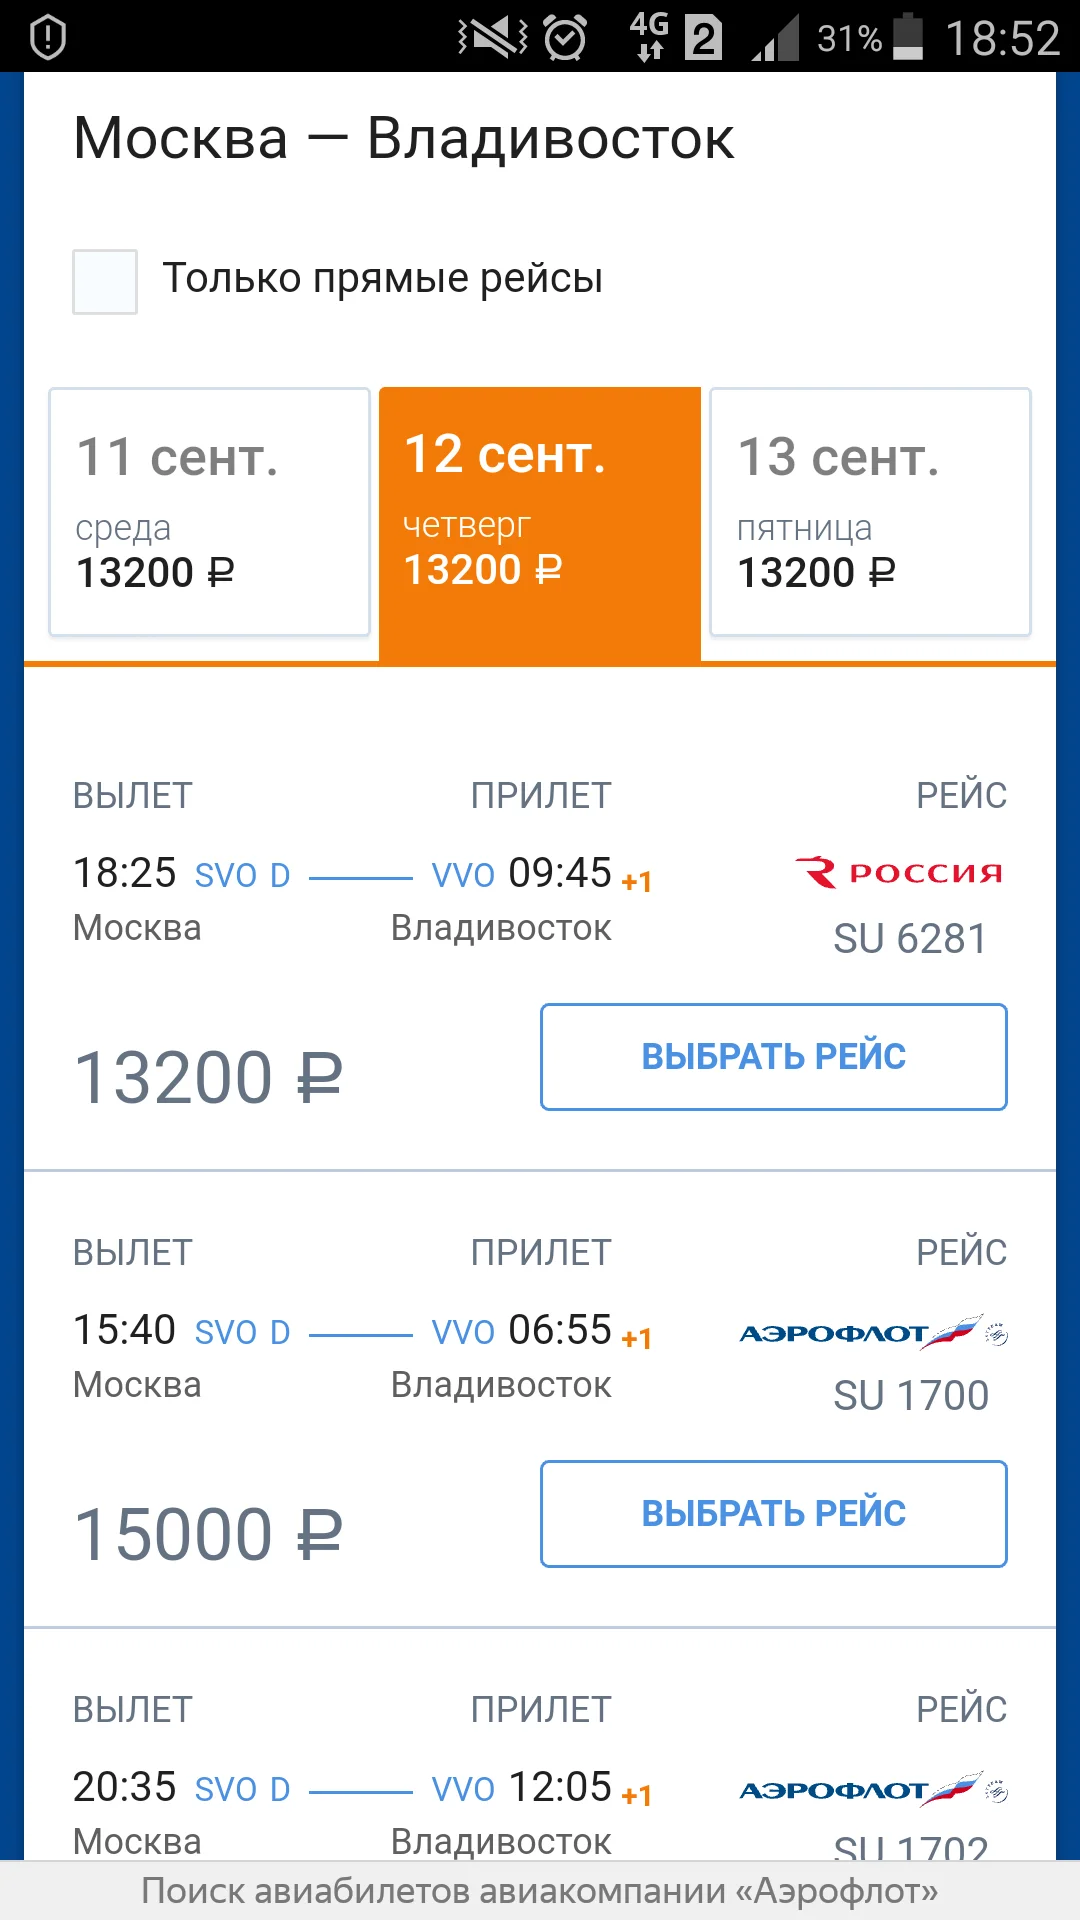This screenshot has height=1920, width=1080.
Task: Enable the direct flights only checkbox
Action: [105, 282]
